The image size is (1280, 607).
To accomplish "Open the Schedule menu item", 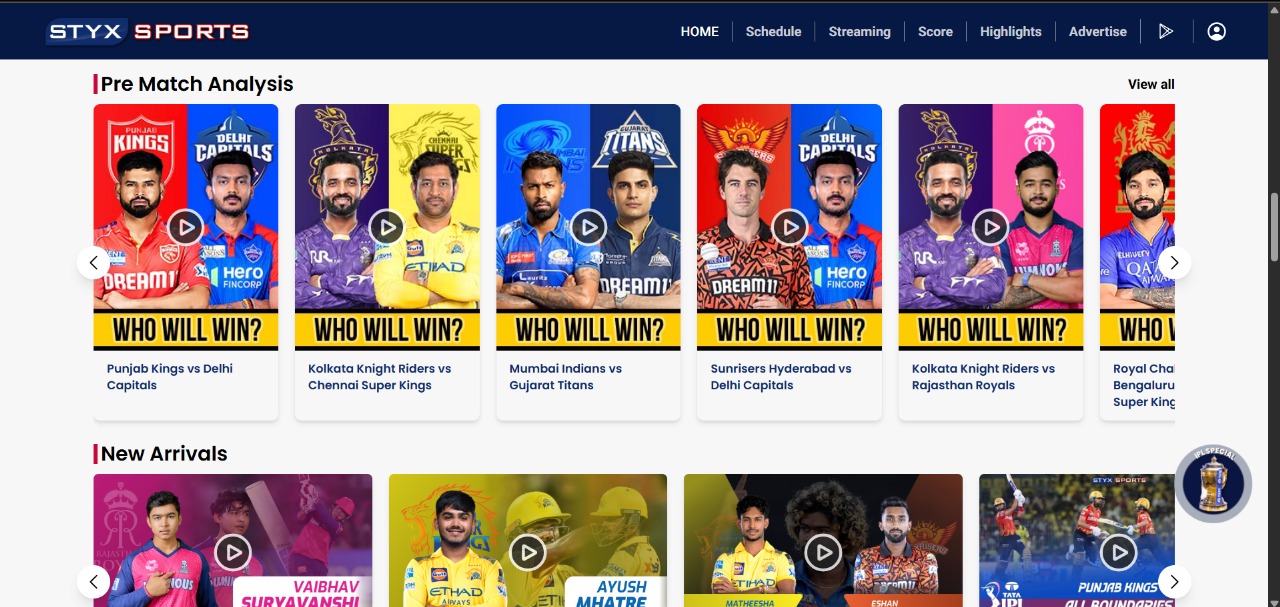I will coord(773,31).
